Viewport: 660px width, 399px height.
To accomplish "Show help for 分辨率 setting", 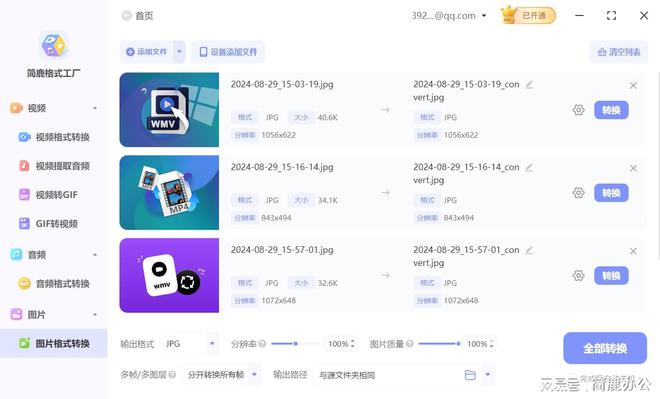I will coord(262,344).
